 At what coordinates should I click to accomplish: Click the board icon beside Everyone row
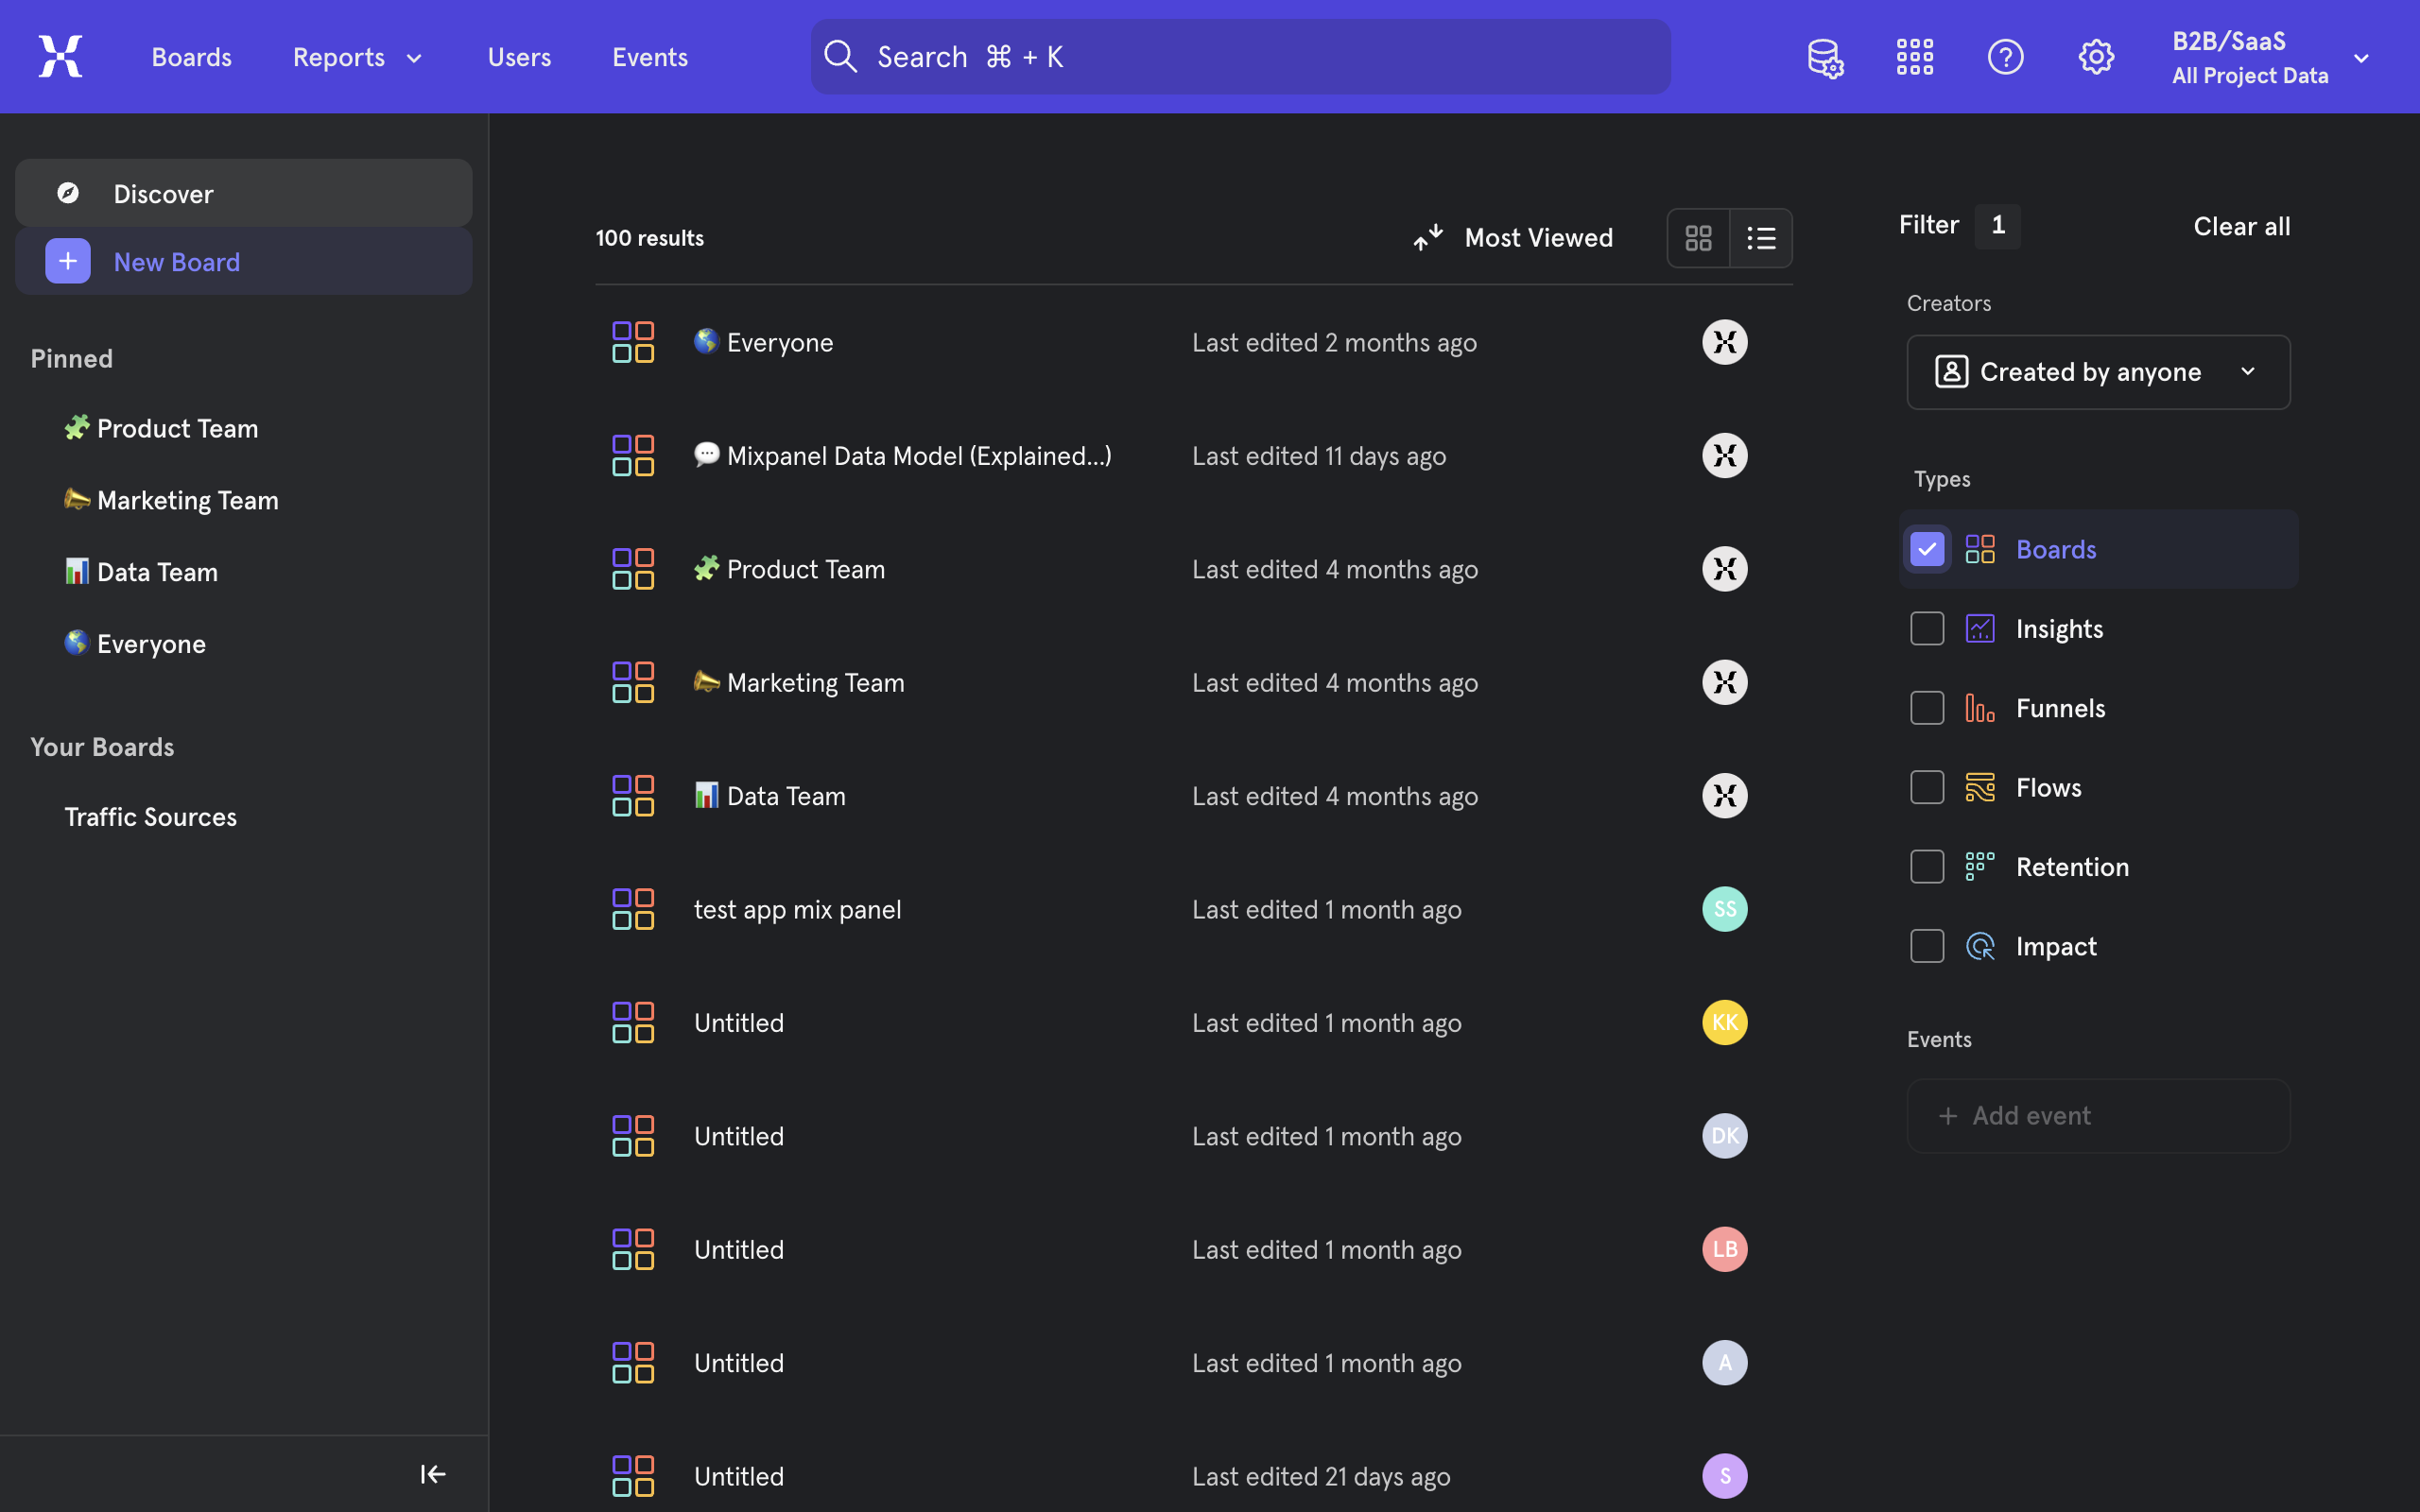coord(633,342)
